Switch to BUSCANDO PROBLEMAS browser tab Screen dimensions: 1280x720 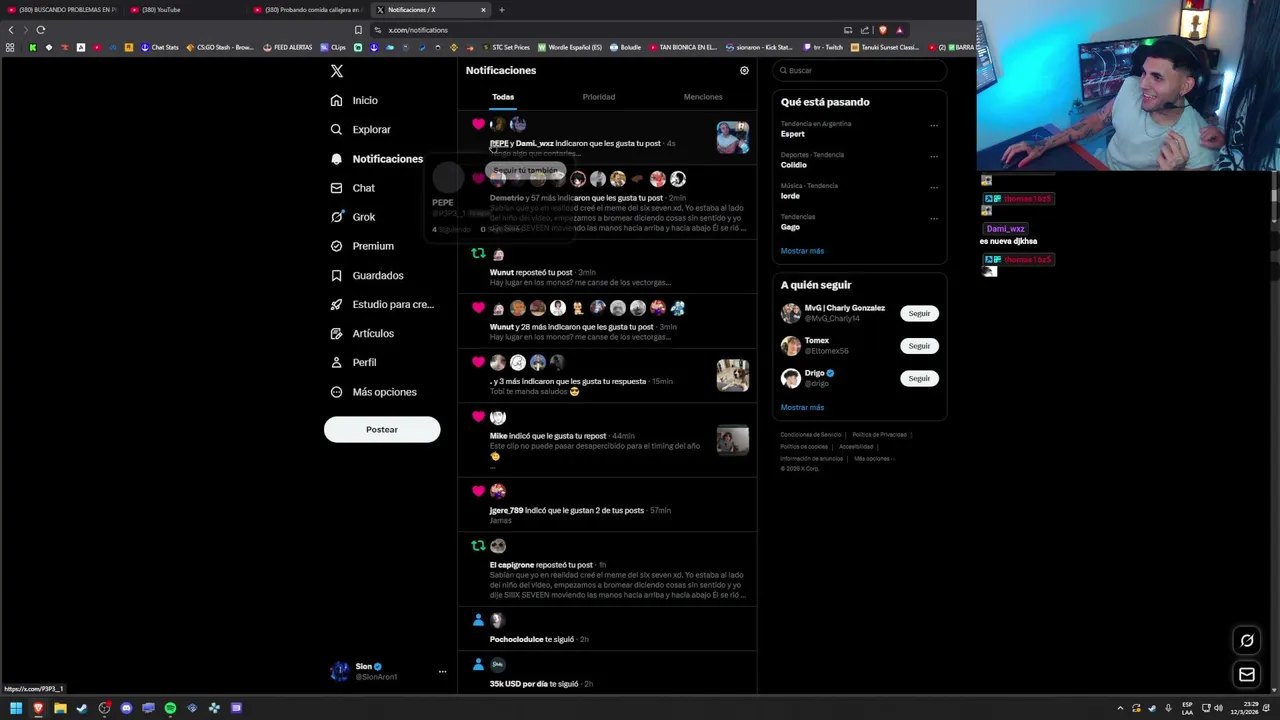pyautogui.click(x=62, y=10)
